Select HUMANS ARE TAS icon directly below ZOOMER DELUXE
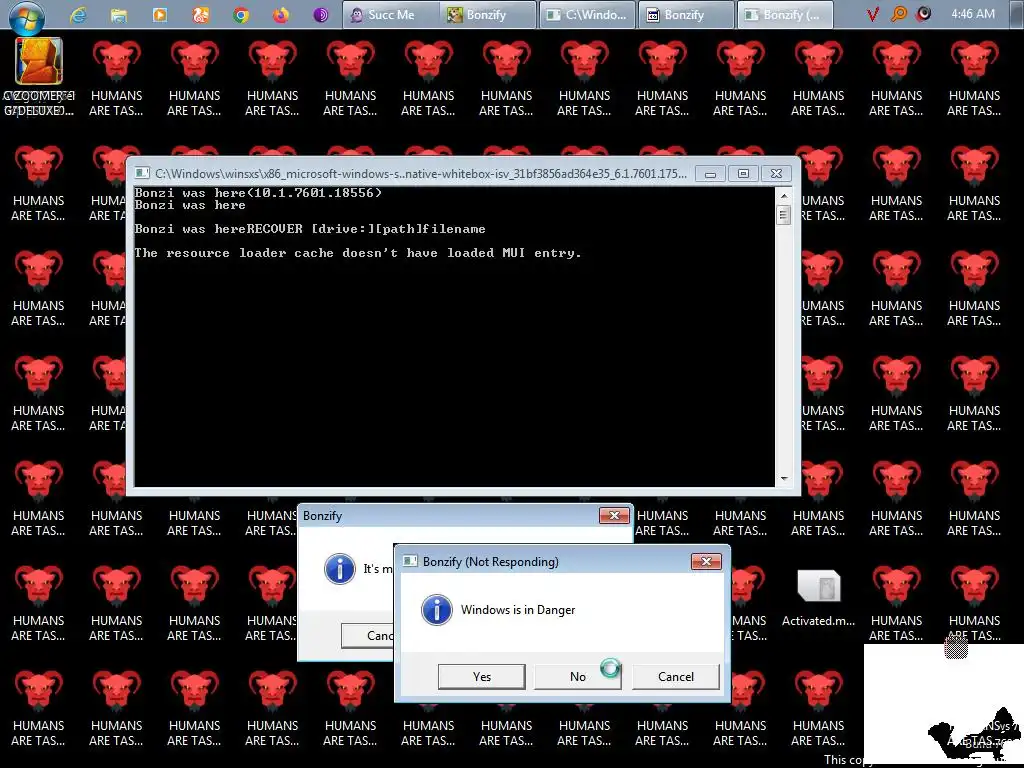 (39, 182)
